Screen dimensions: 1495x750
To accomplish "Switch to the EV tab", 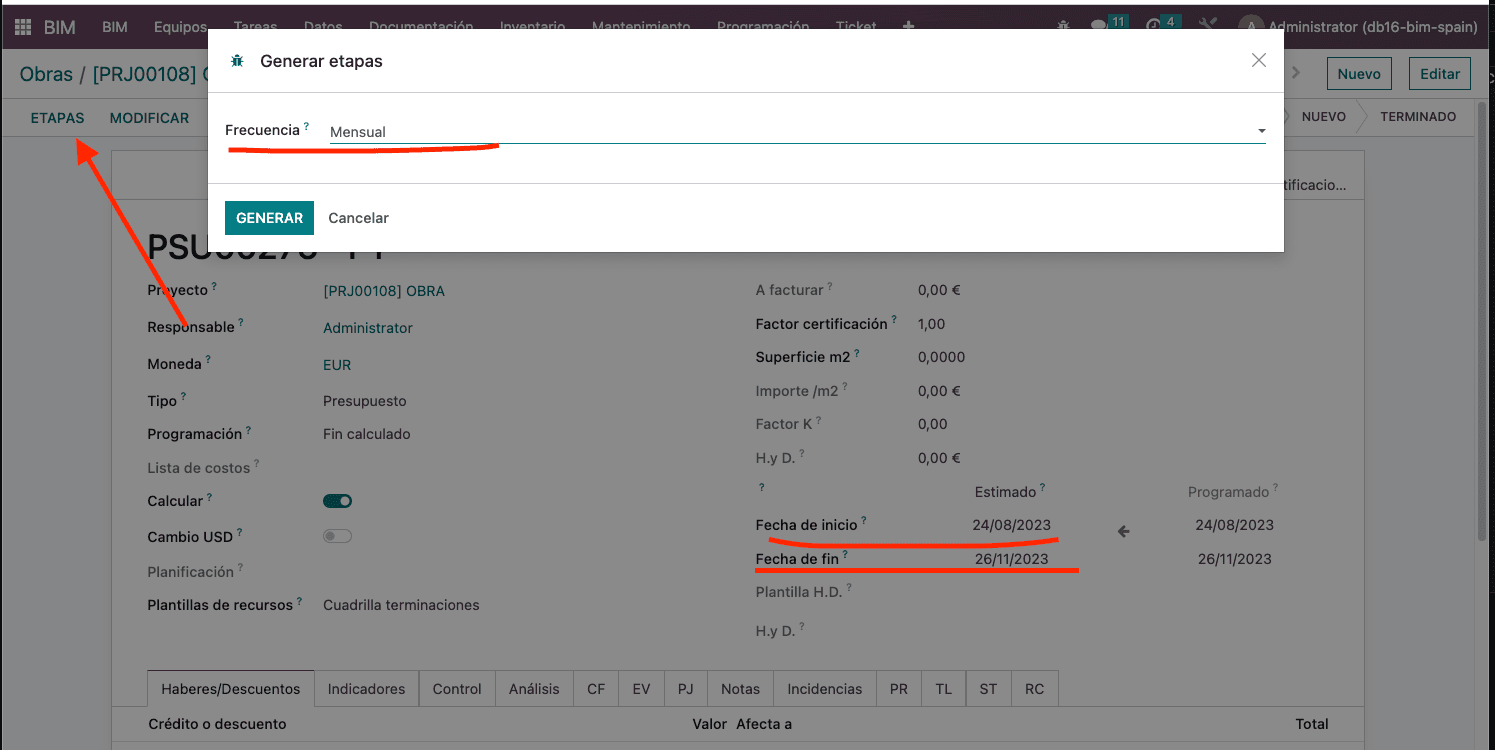I will click(641, 689).
